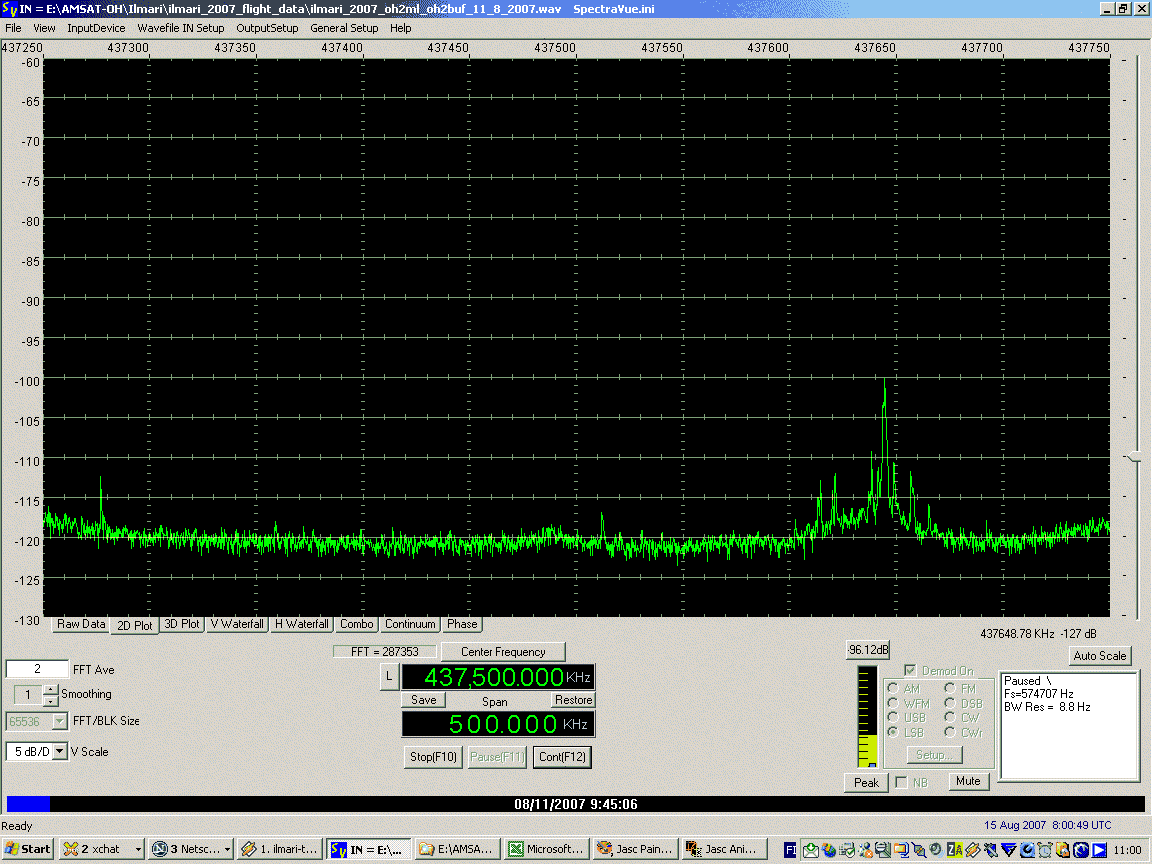Click the Auto Scale button

1100,656
